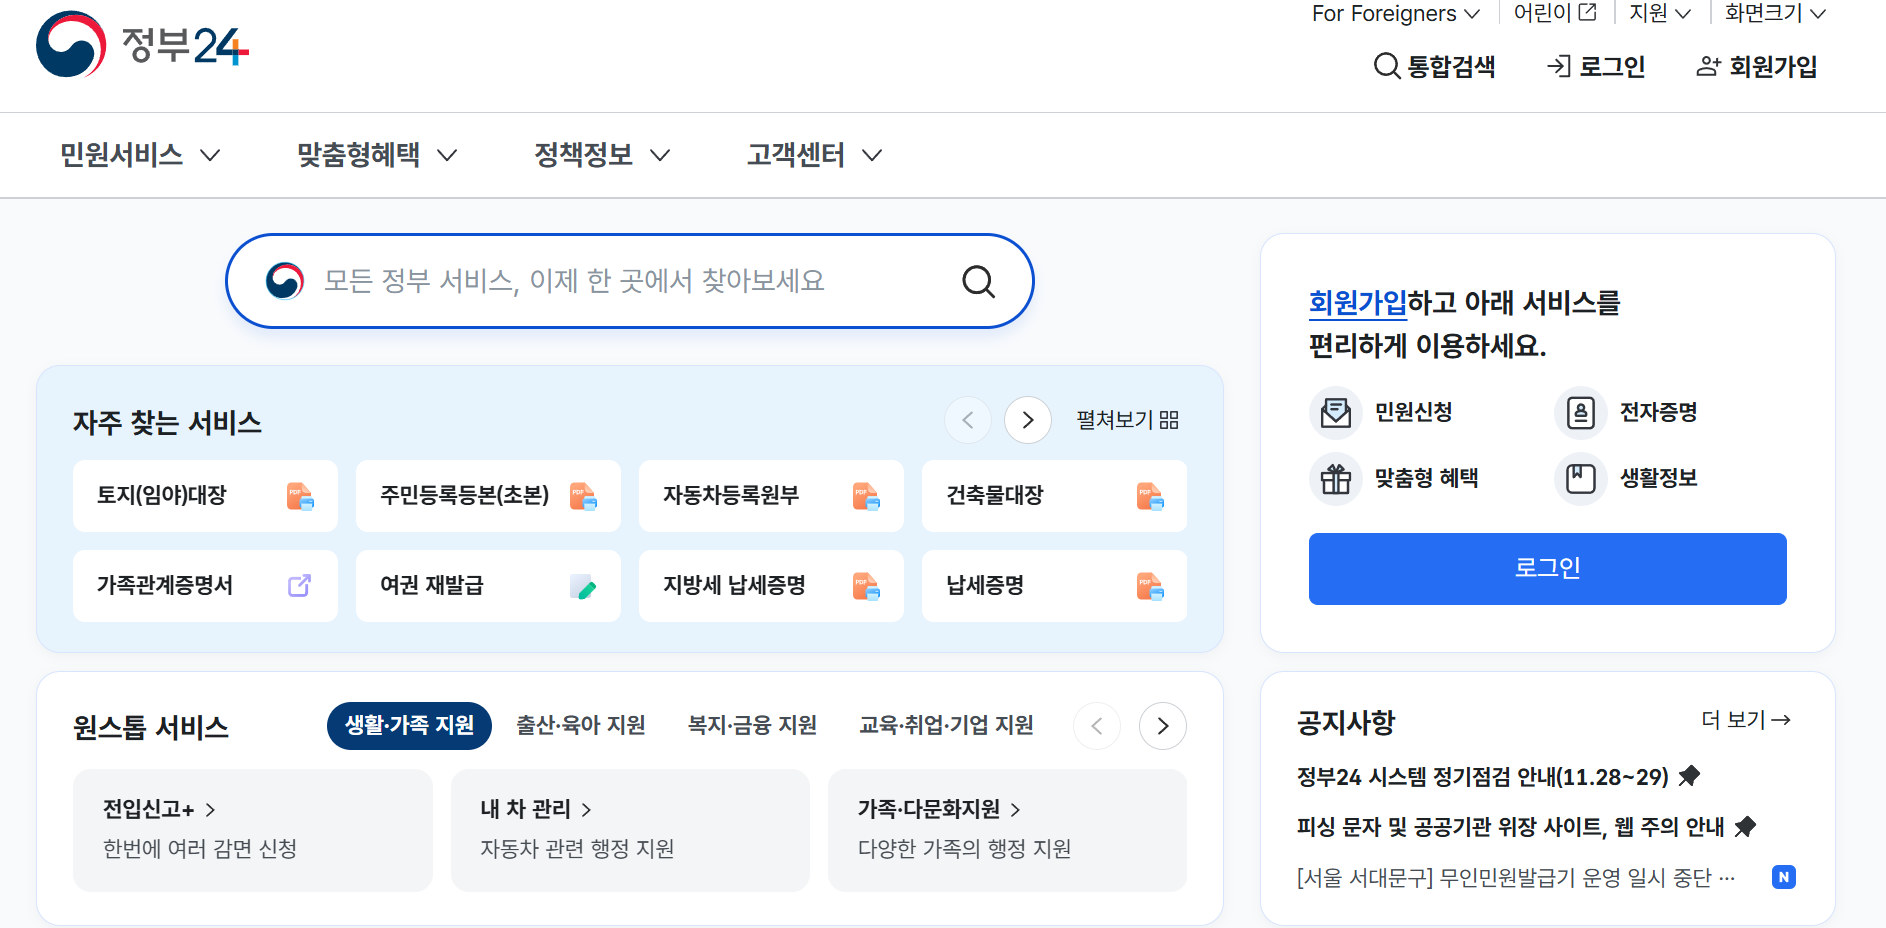This screenshot has height=928, width=1886.
Task: Click the 로그인 link in header
Action: (1596, 67)
